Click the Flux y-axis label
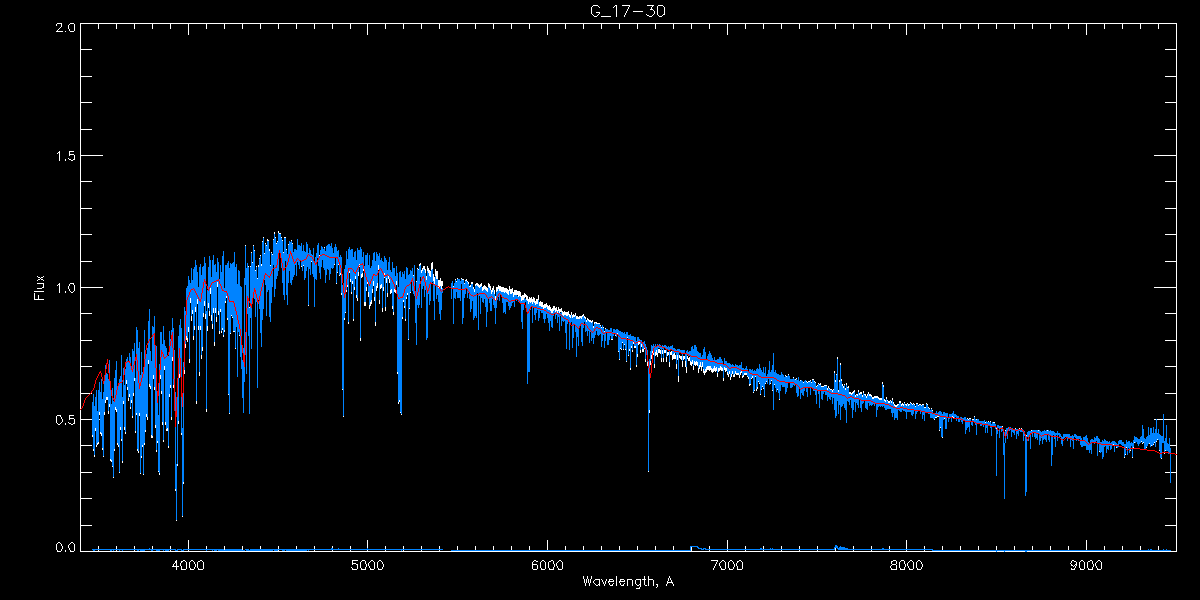This screenshot has height=600, width=1200. tap(39, 288)
